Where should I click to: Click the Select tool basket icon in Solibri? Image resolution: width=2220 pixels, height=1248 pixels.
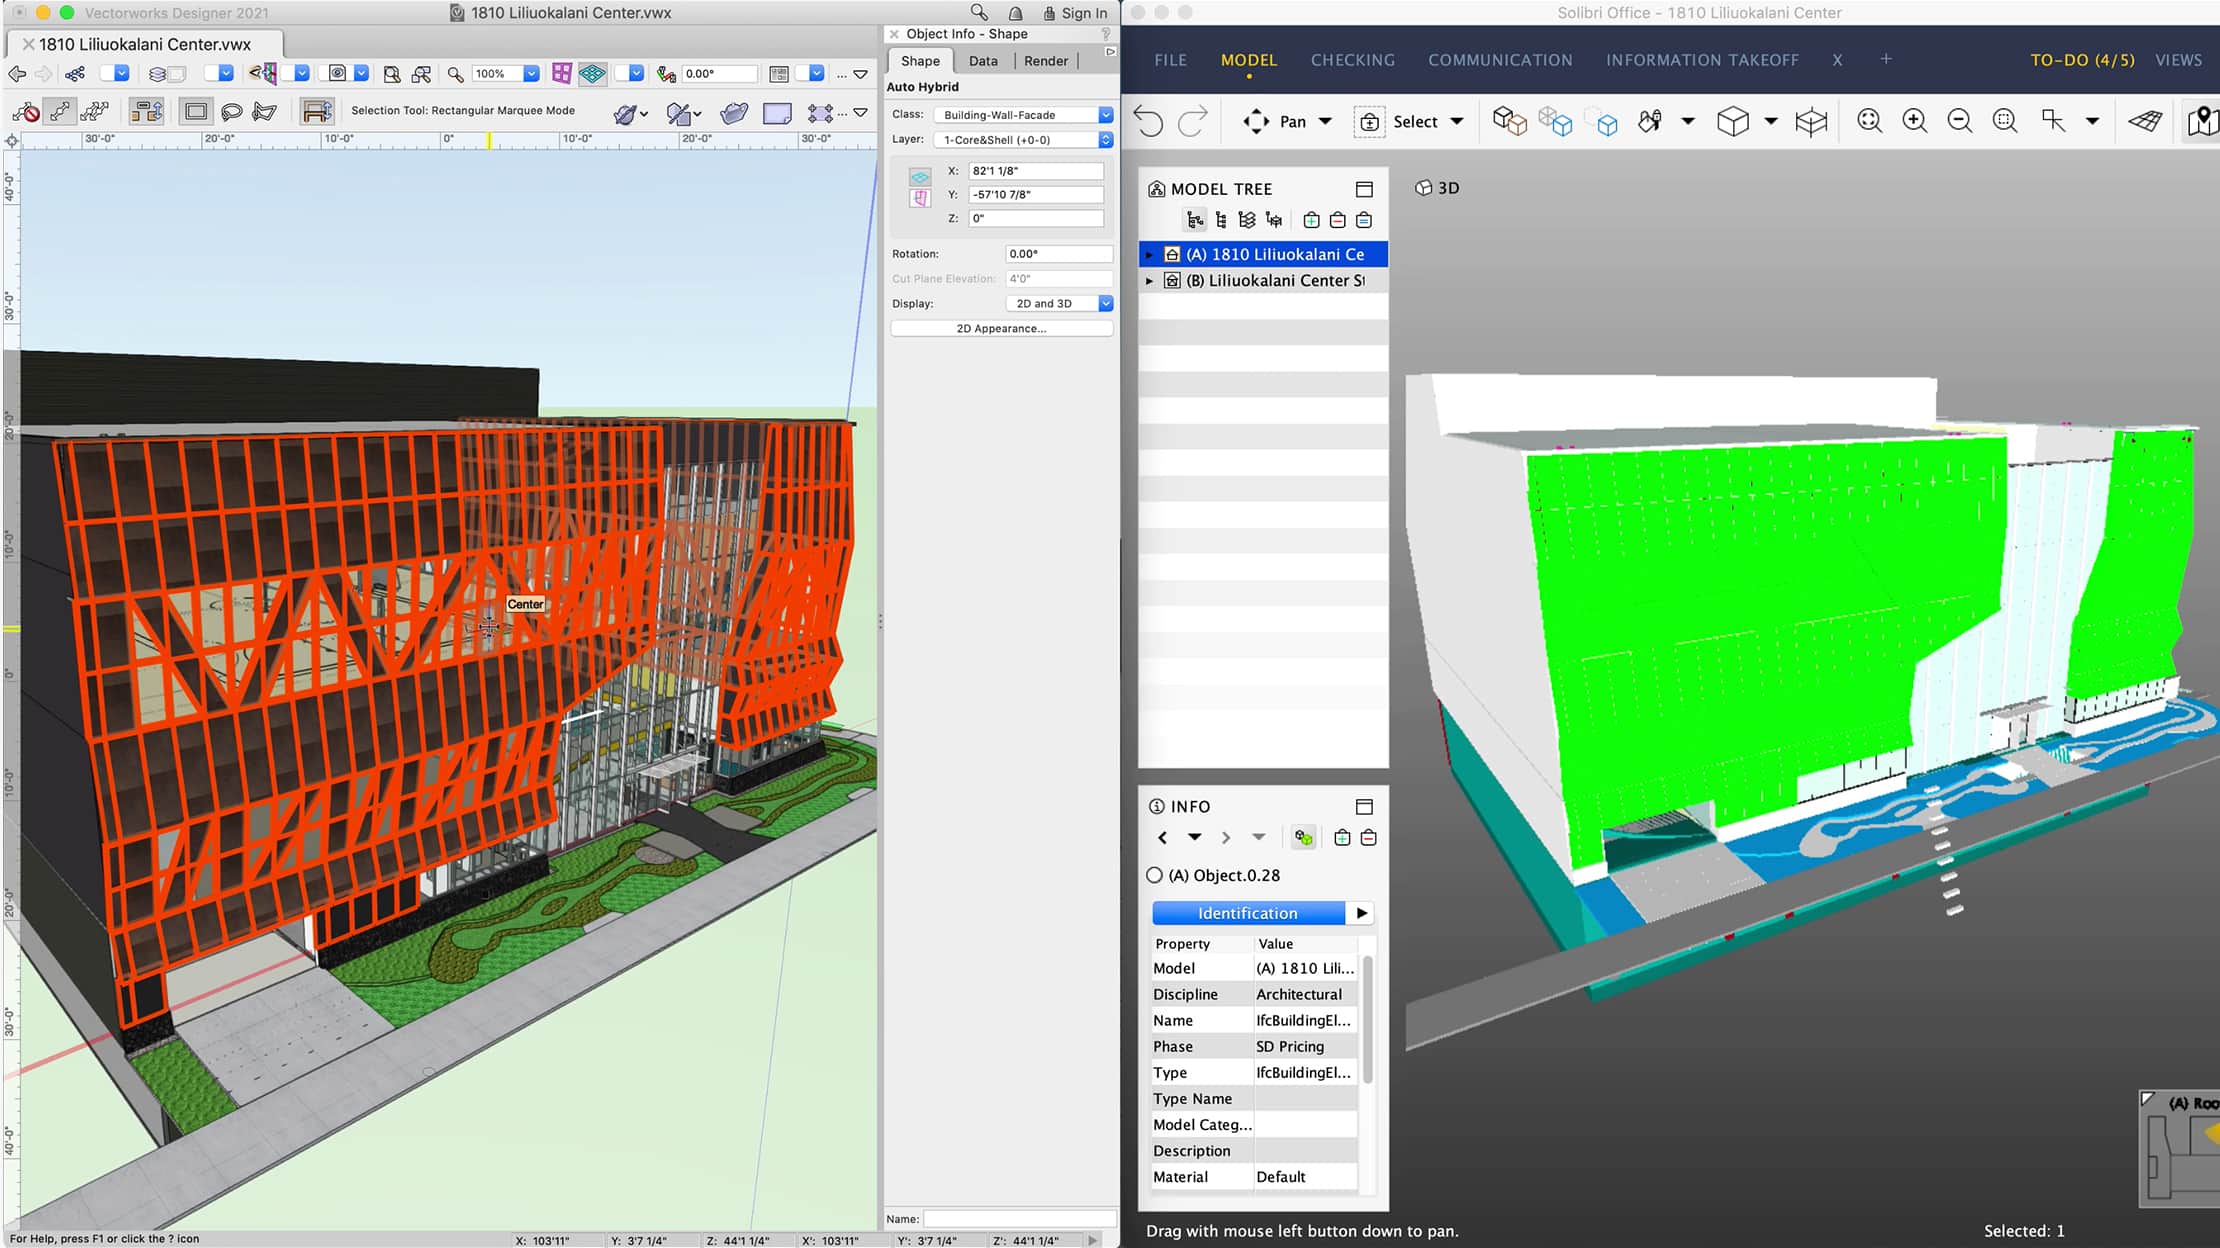1369,121
